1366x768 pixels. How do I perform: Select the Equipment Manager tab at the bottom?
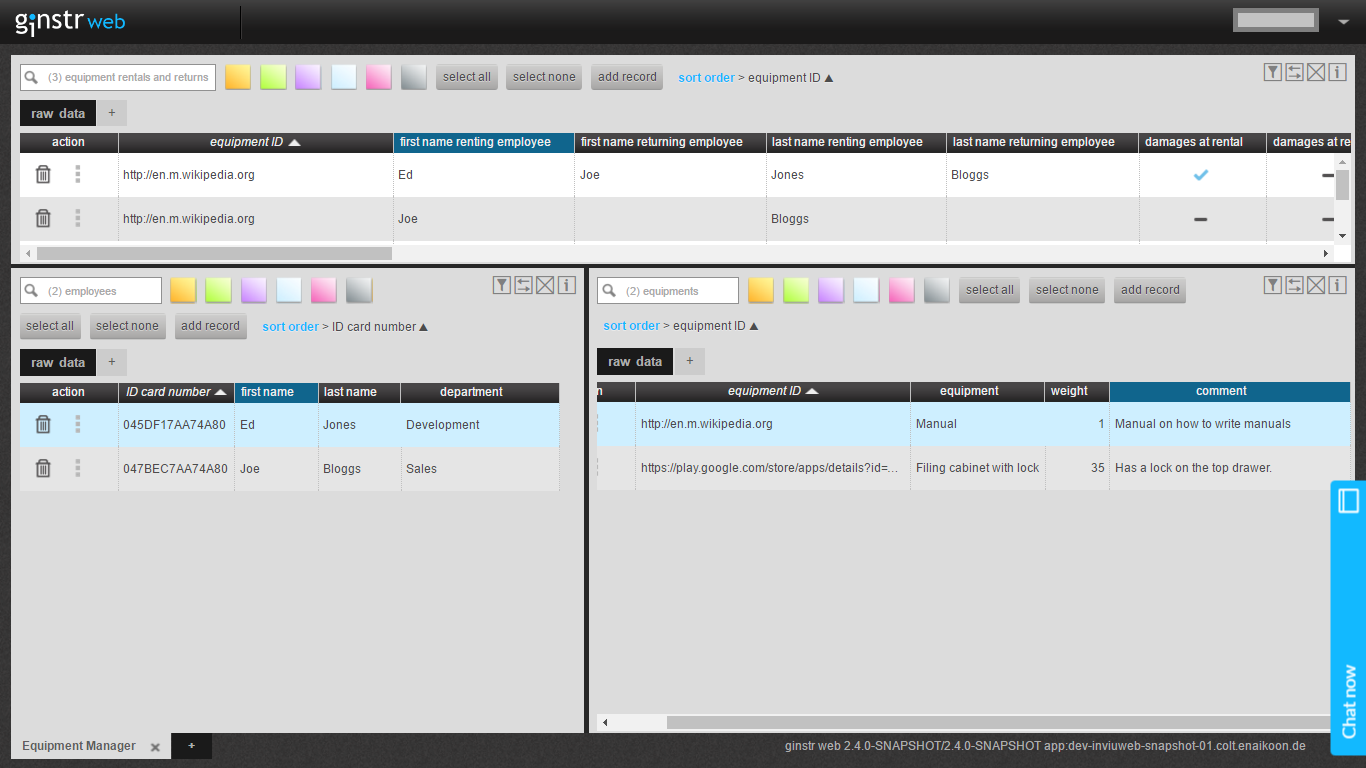78,745
